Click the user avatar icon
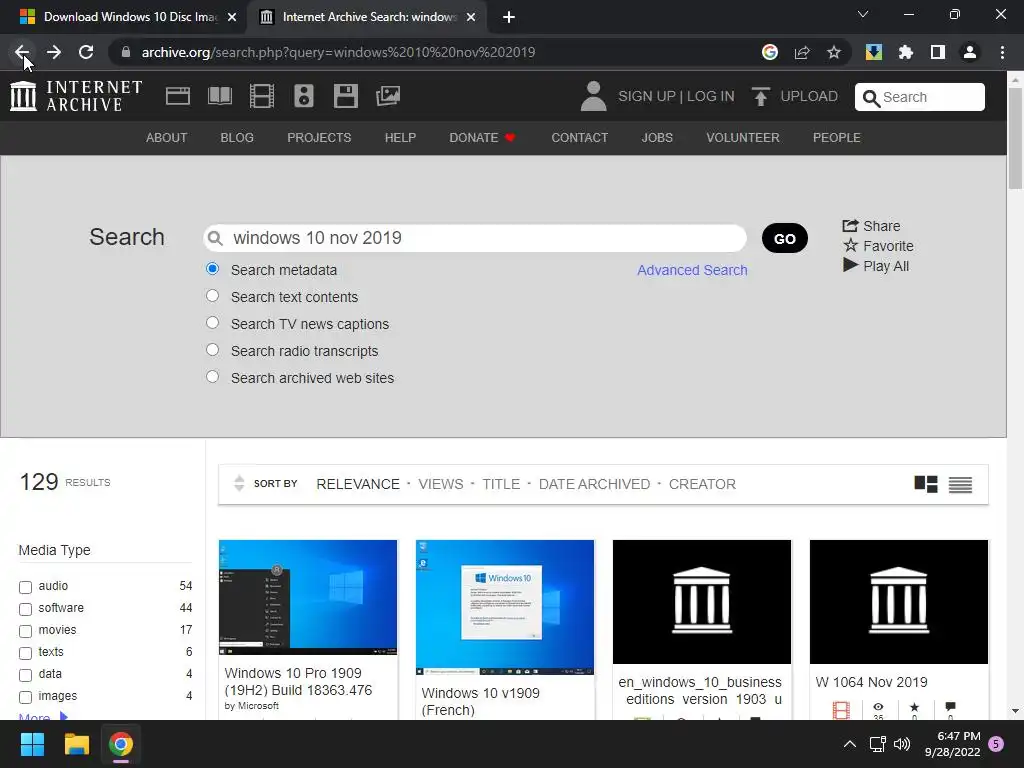Image resolution: width=1024 pixels, height=768 pixels. 593,96
